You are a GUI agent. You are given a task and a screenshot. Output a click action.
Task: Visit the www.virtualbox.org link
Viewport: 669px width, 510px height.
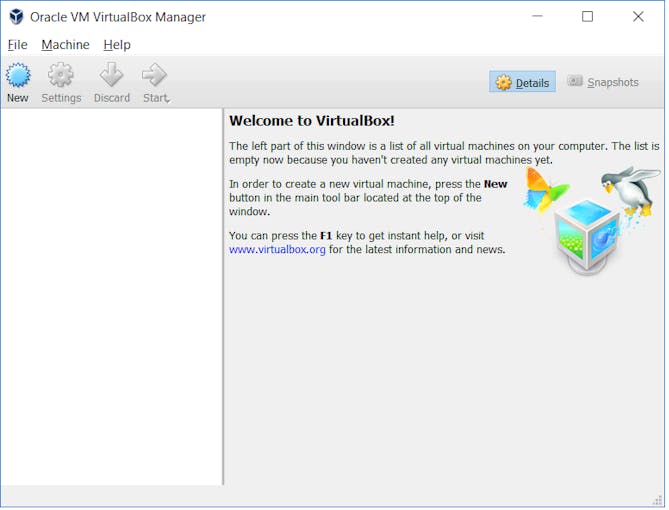coord(278,250)
